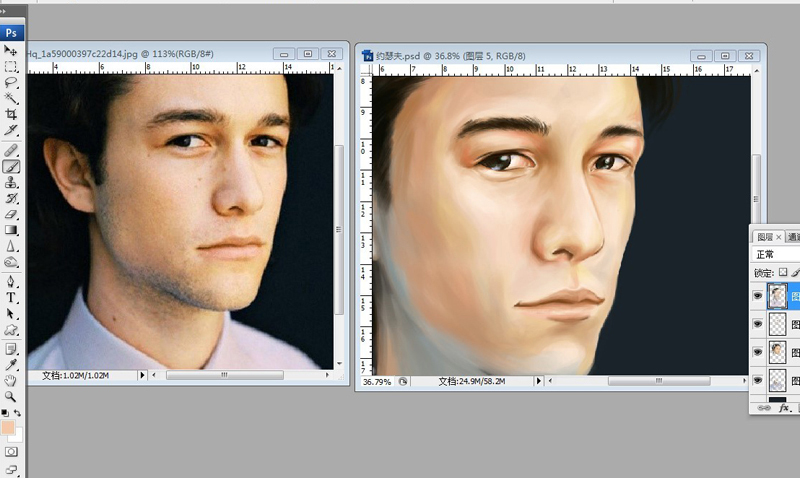This screenshot has height=478, width=800.
Task: Select the Type tool
Action: [x=10, y=297]
